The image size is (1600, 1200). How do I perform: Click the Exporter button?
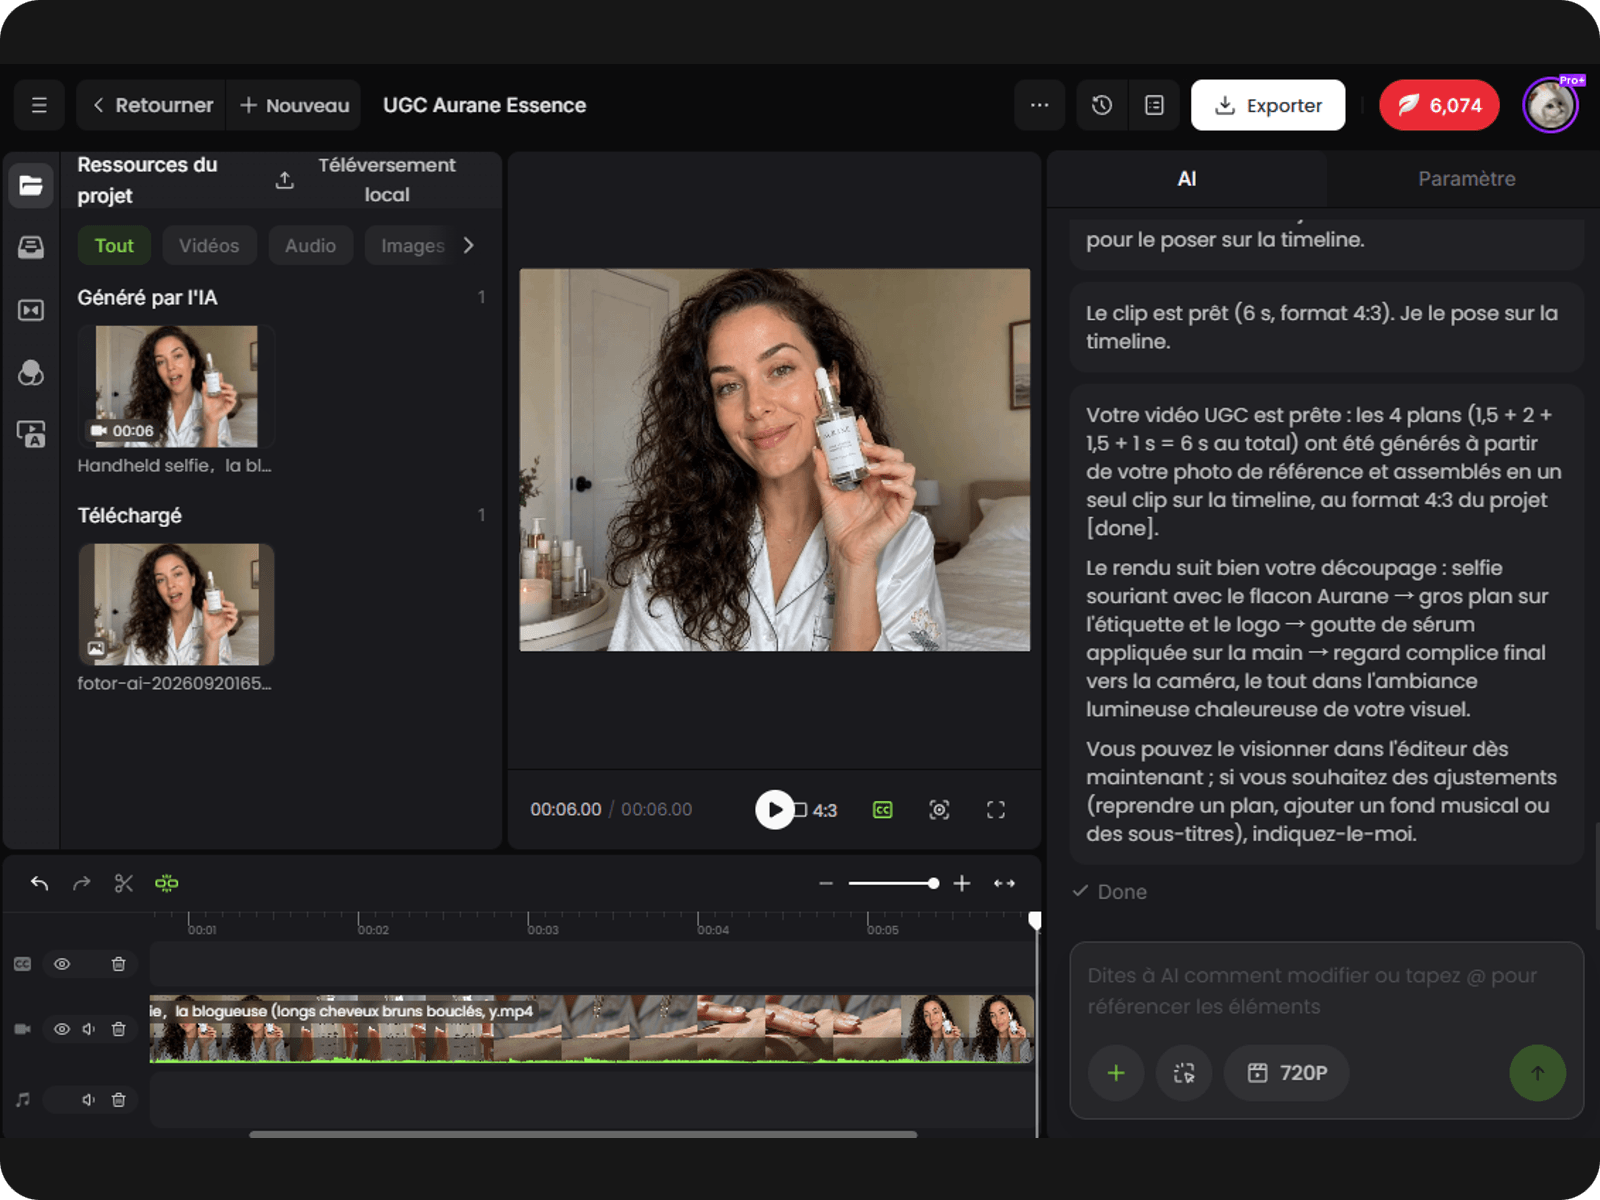coord(1268,105)
